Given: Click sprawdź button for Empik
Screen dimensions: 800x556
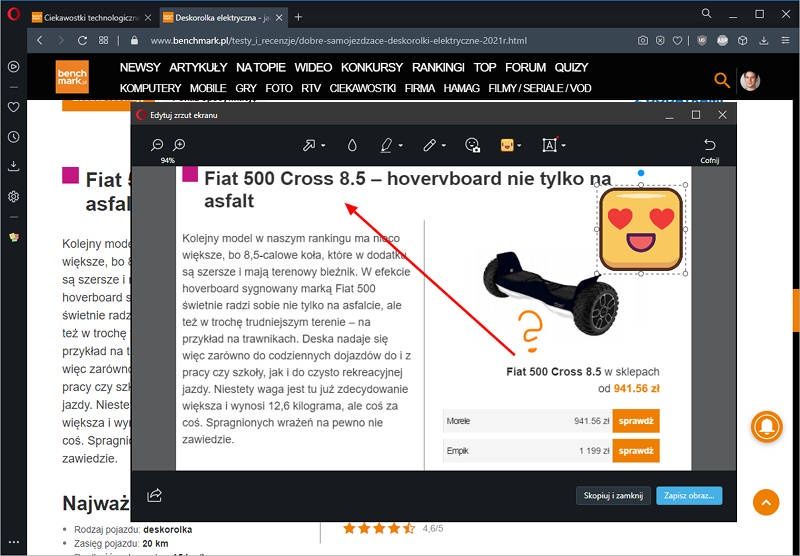Looking at the screenshot, I should [636, 451].
